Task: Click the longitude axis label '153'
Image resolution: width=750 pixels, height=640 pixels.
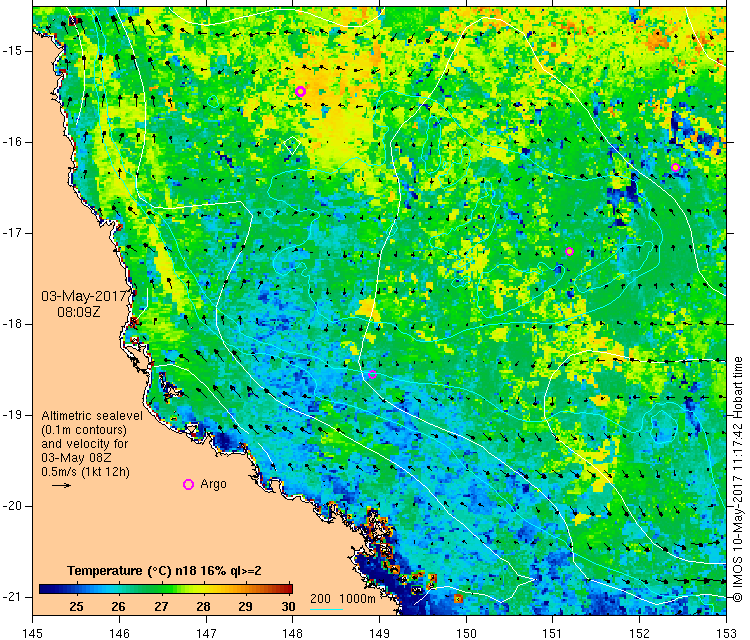Action: (x=726, y=633)
